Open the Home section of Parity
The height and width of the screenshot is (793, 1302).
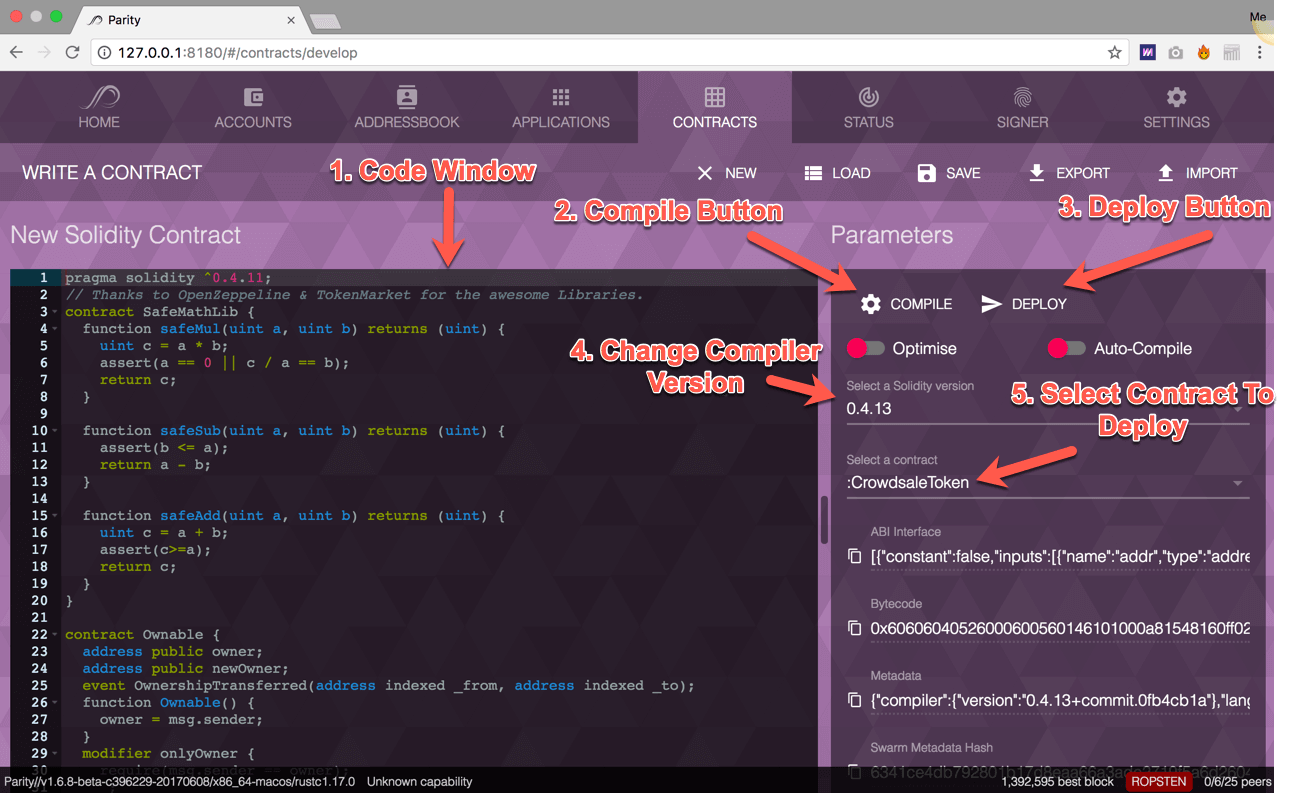click(98, 107)
